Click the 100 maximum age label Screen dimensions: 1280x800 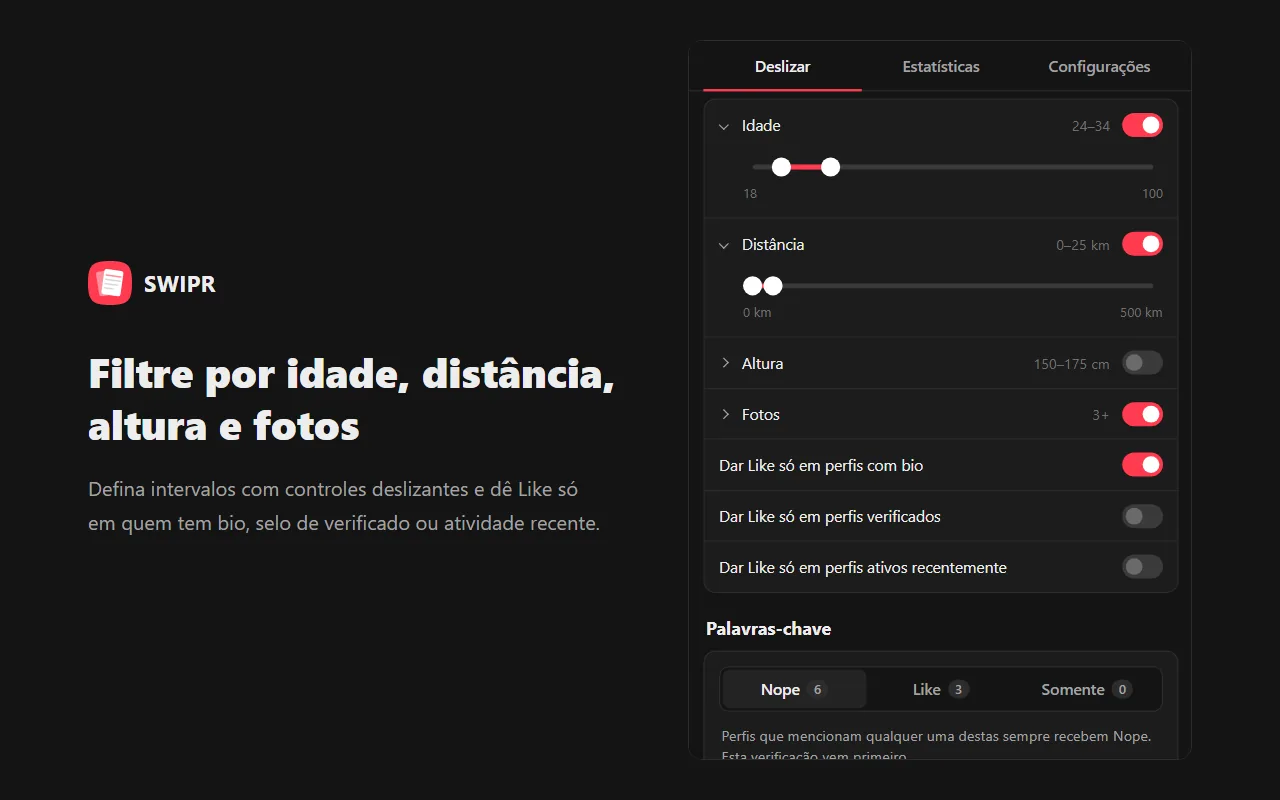click(x=1153, y=194)
